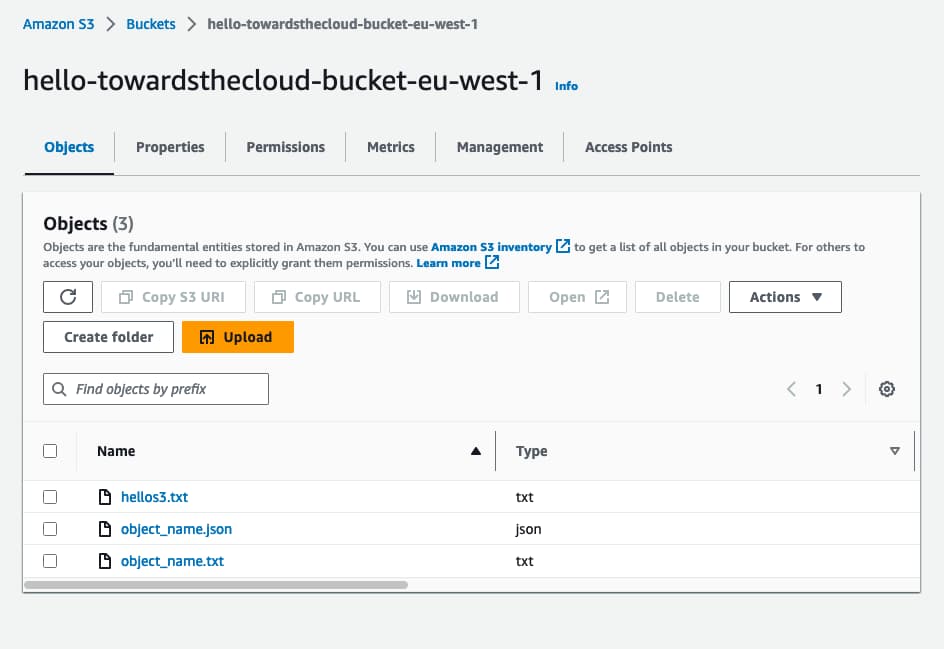
Task: Click the horizontal scrollbar under the objects table
Action: pyautogui.click(x=215, y=584)
